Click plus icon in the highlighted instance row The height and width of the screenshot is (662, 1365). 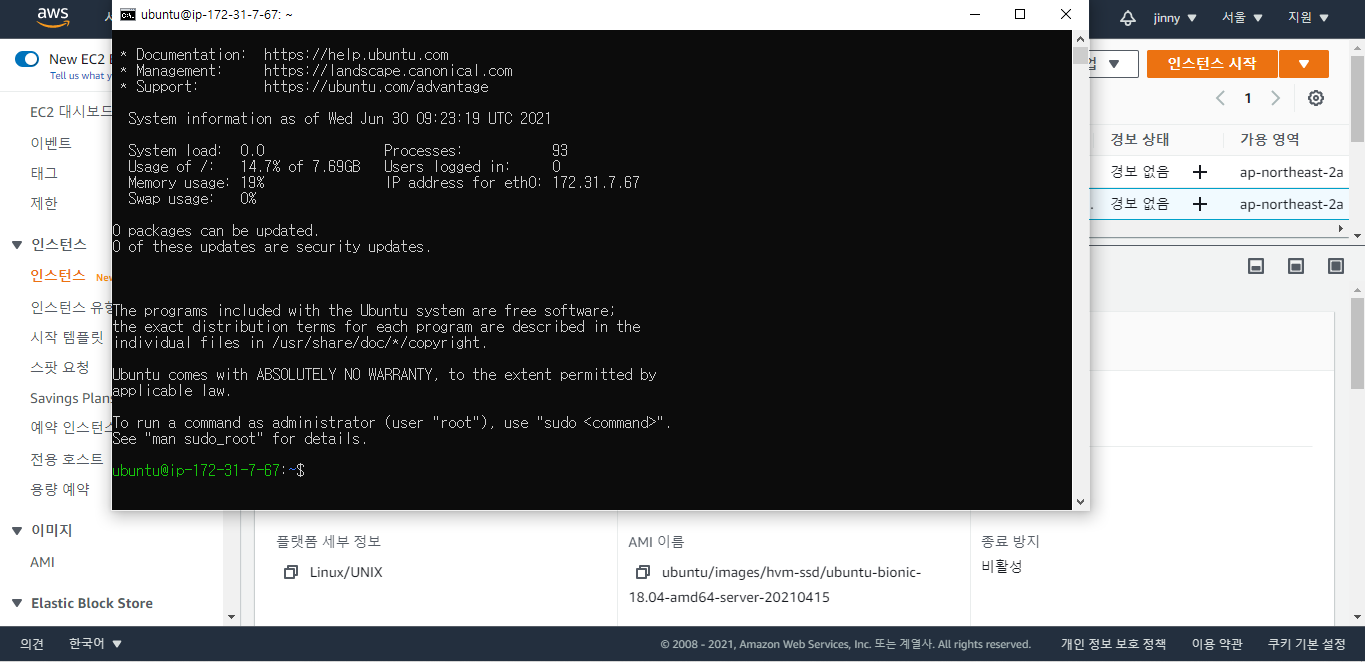[x=1200, y=204]
